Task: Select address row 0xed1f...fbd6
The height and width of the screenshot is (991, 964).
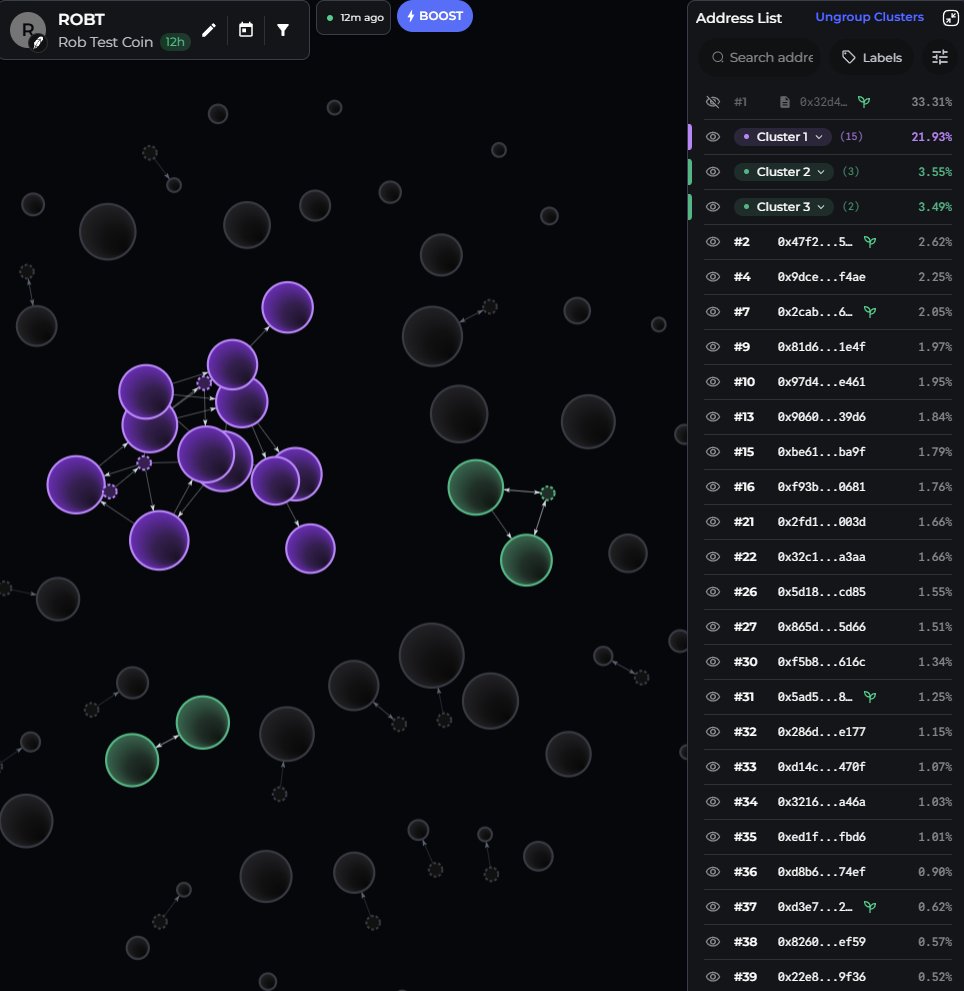Action: 827,837
